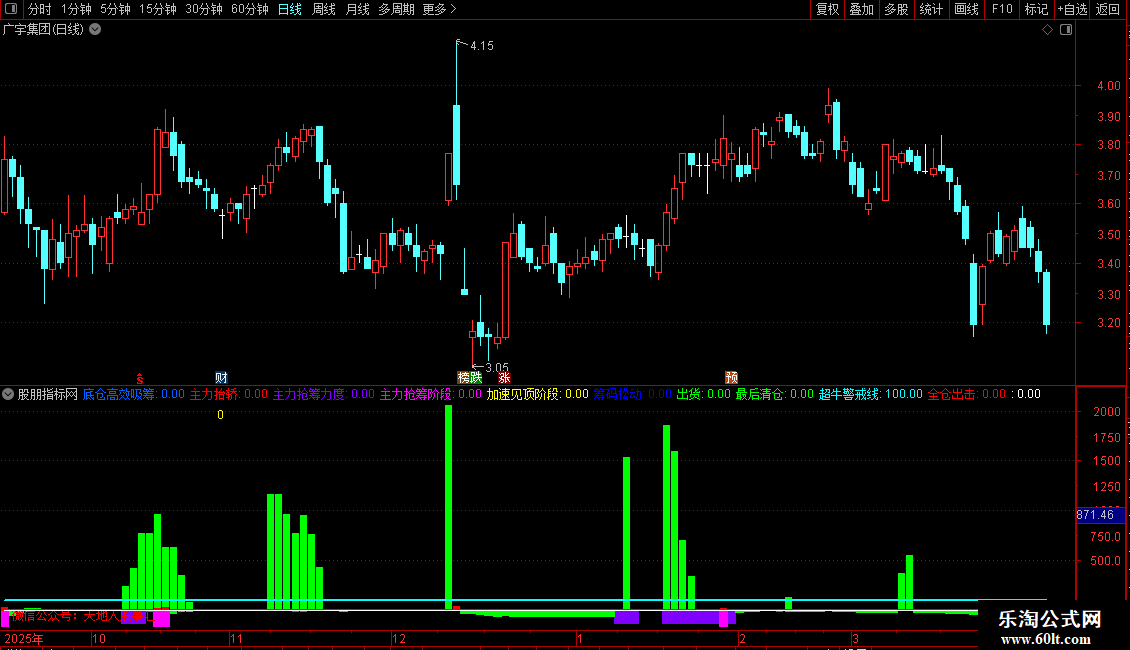Viewport: 1130px width, 650px height.
Task: Open the 广宇集团 chart dropdown arrow
Action: tap(95, 30)
